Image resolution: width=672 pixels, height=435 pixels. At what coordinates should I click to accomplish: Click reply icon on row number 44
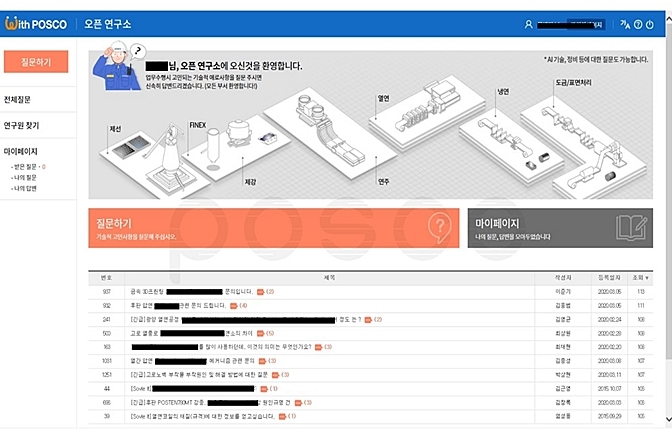coord(264,389)
